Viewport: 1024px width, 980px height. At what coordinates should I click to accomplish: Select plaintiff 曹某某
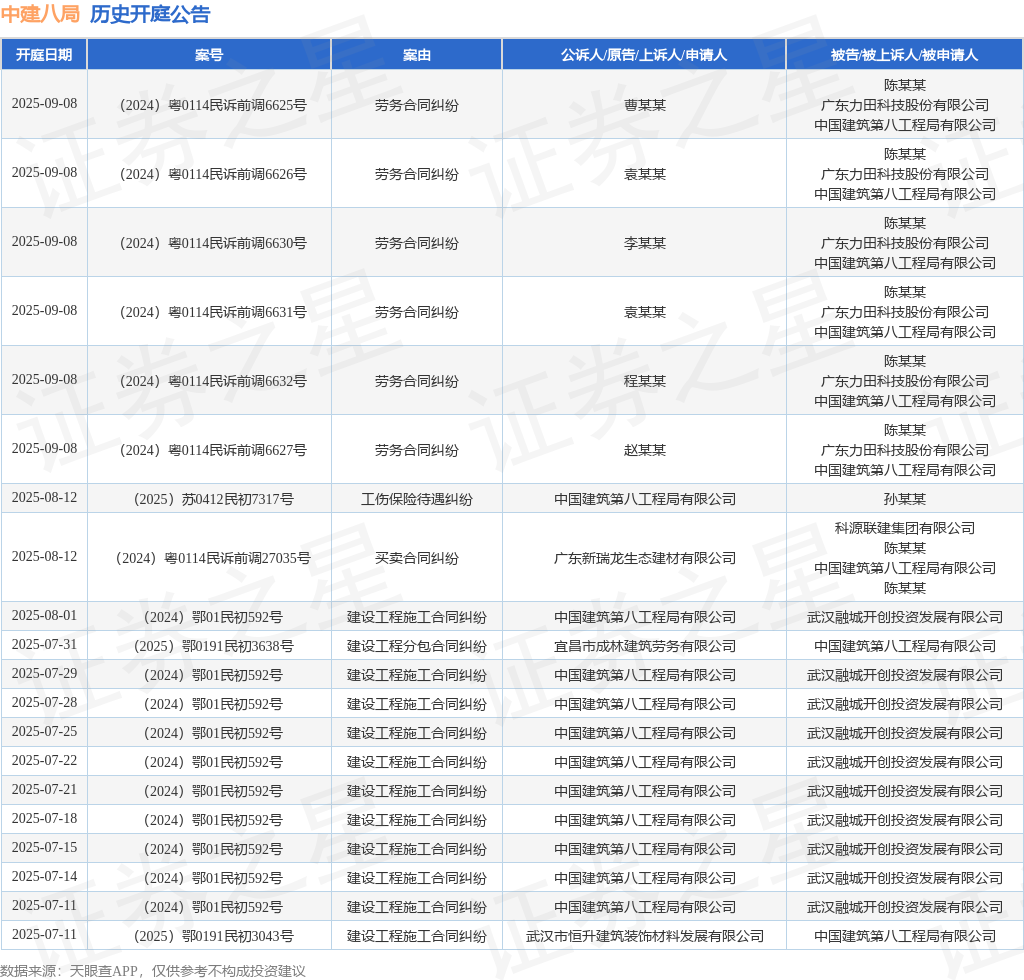coord(645,105)
